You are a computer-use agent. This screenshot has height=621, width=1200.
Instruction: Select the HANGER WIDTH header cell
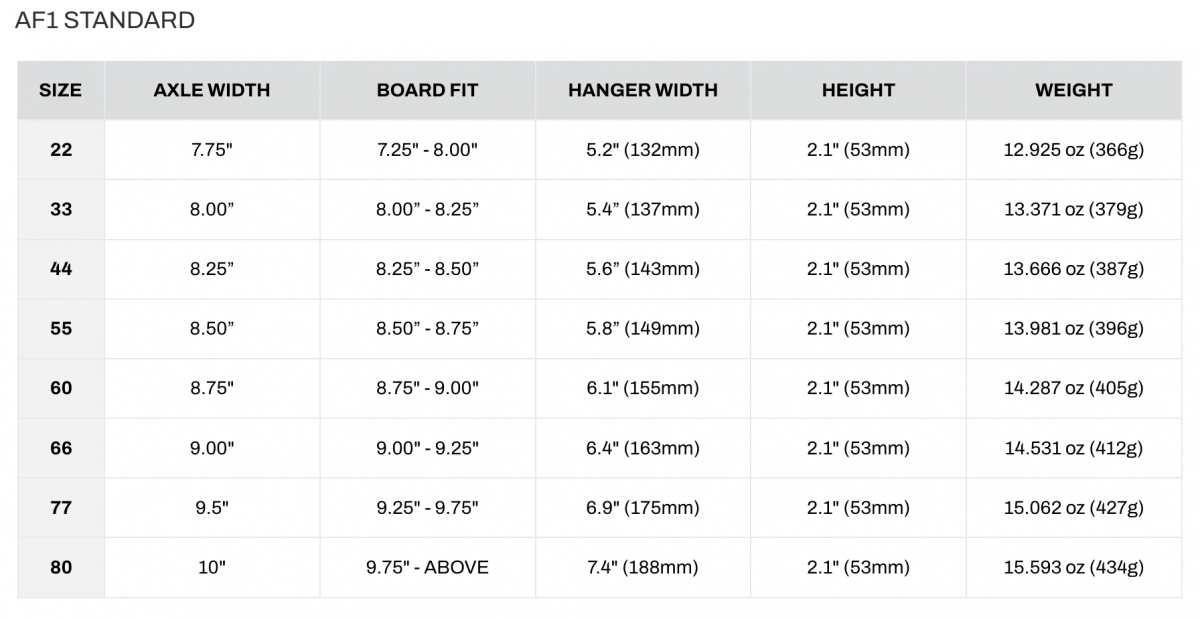pyautogui.click(x=643, y=90)
